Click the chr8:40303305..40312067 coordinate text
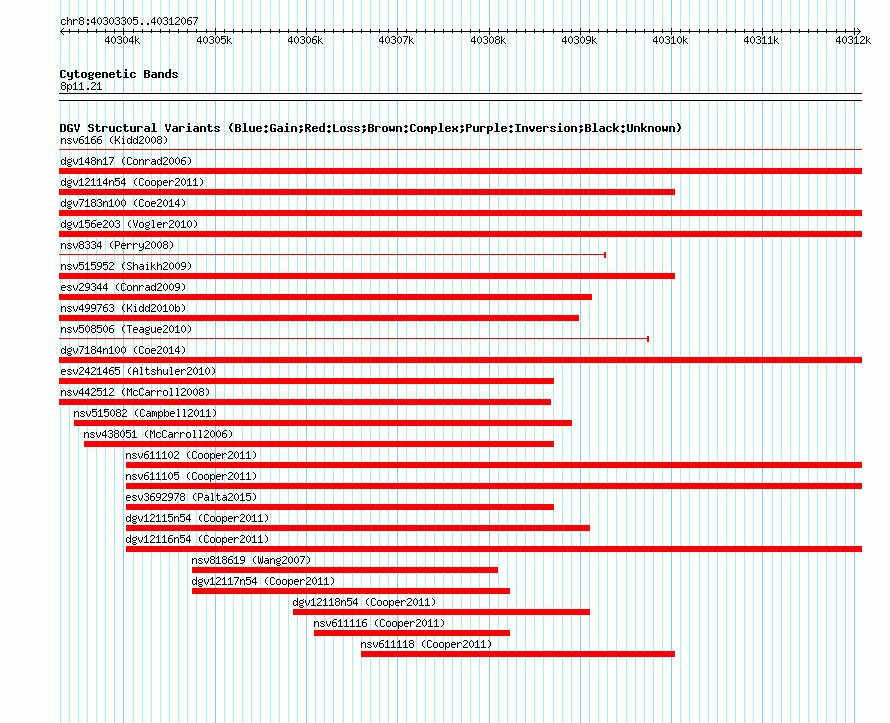Image resolution: width=890 pixels, height=723 pixels. pyautogui.click(x=129, y=21)
